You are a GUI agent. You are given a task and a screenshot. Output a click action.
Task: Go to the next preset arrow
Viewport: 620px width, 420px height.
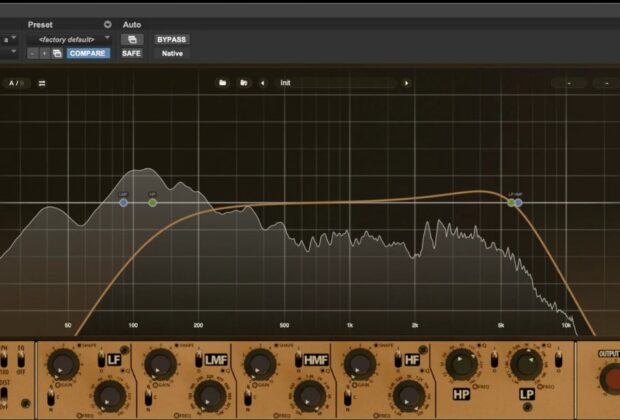click(406, 83)
